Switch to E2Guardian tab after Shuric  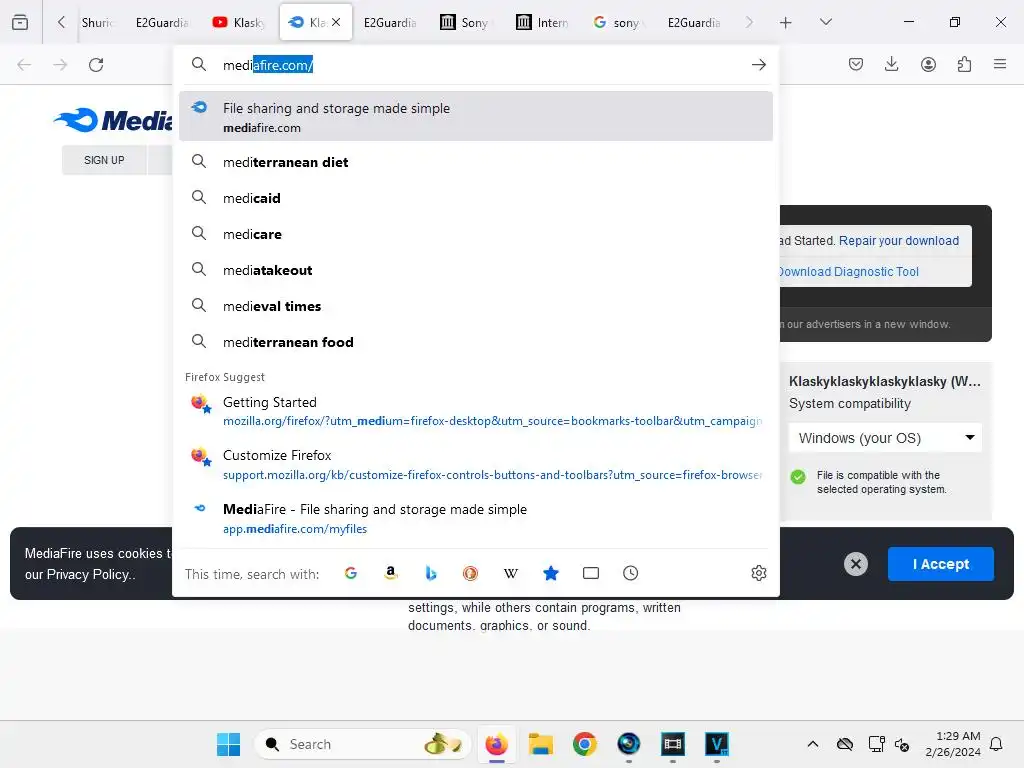click(x=161, y=23)
